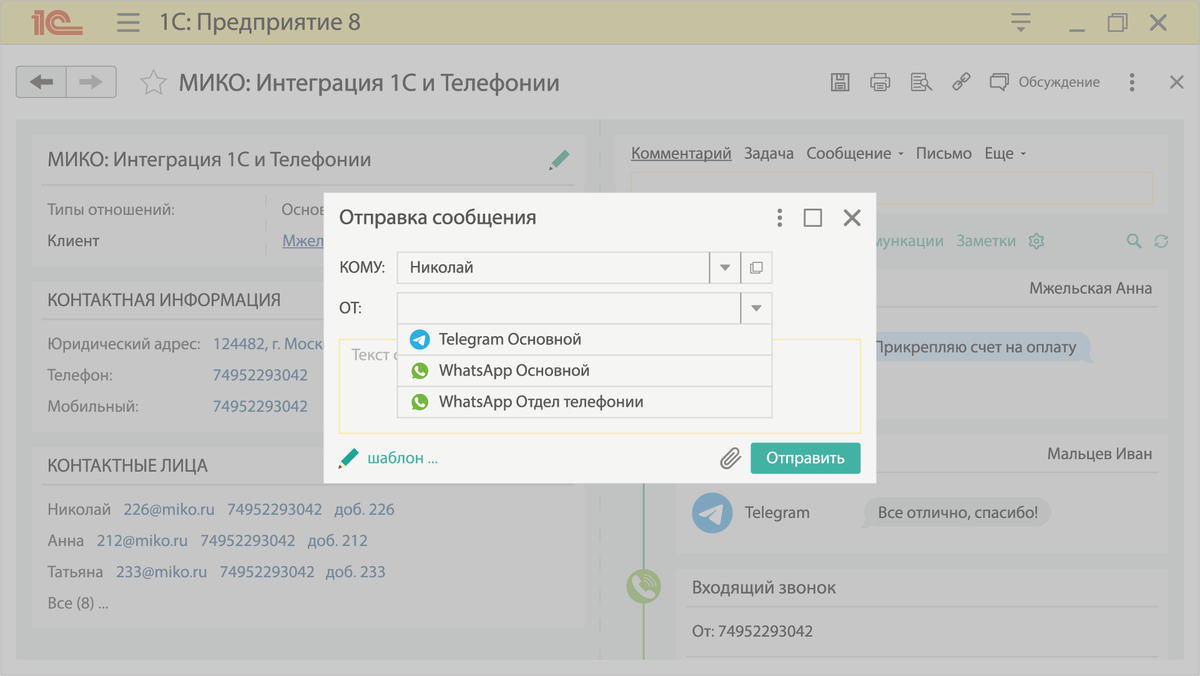
Task: Copy link with the chain icon
Action: [x=961, y=83]
